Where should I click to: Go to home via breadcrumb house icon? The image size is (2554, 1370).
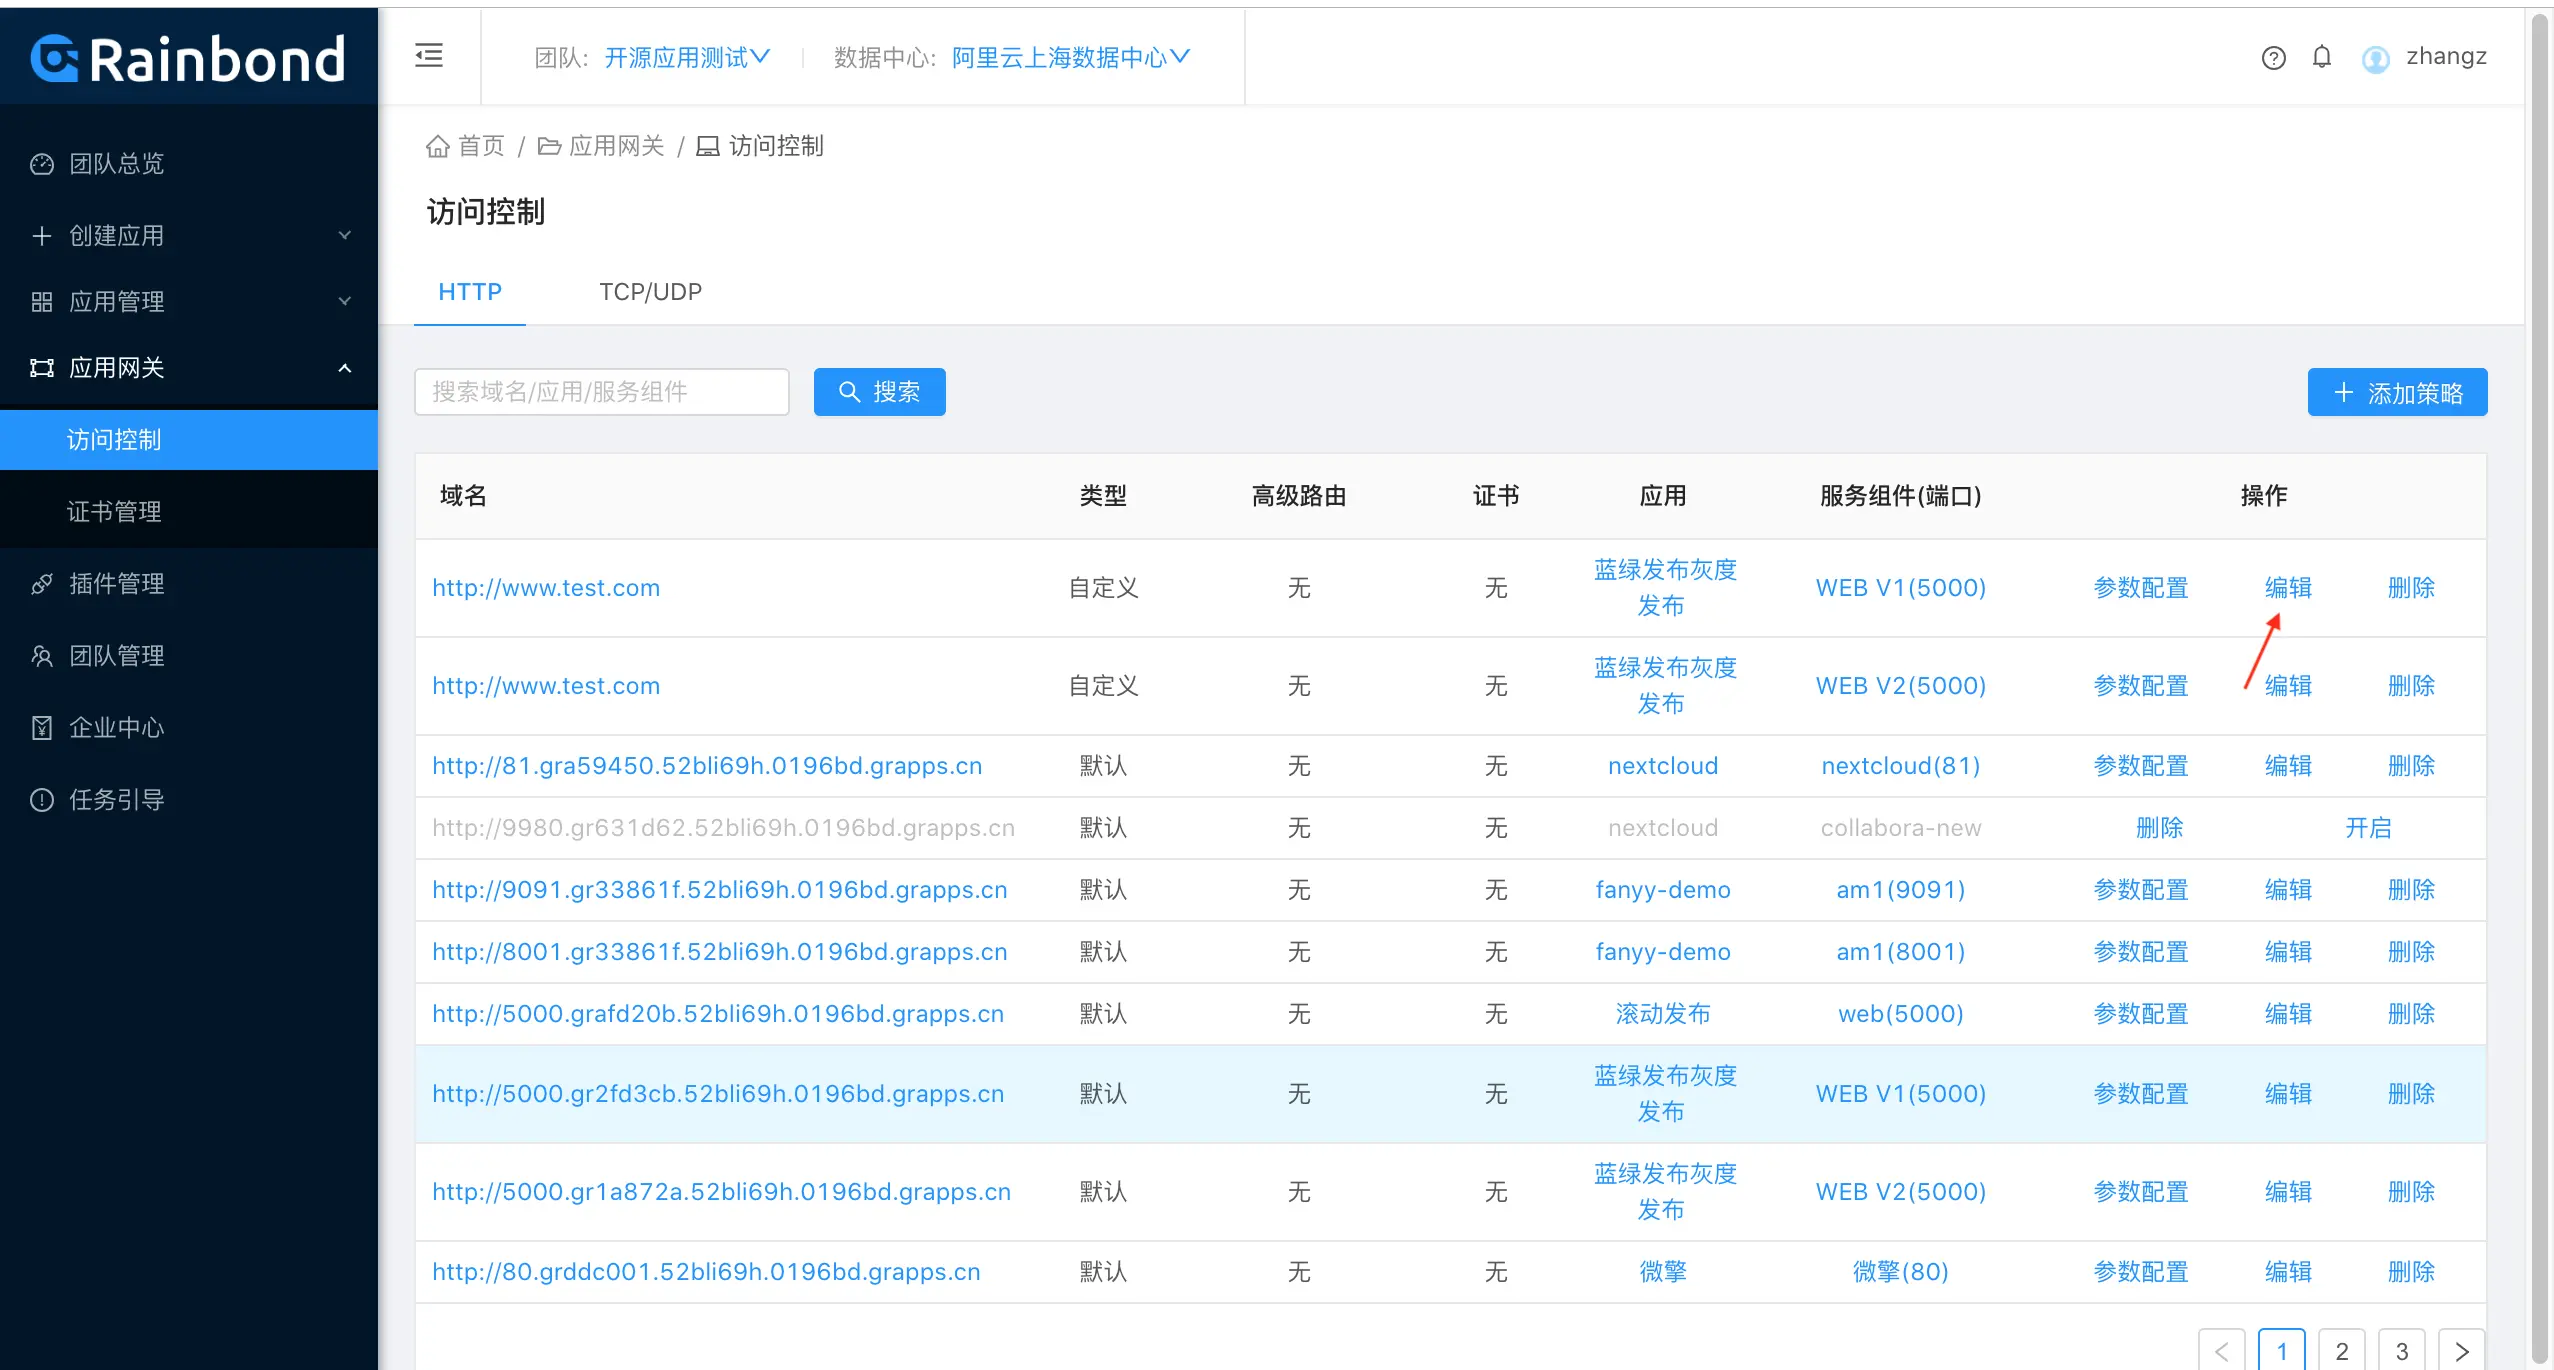437,147
